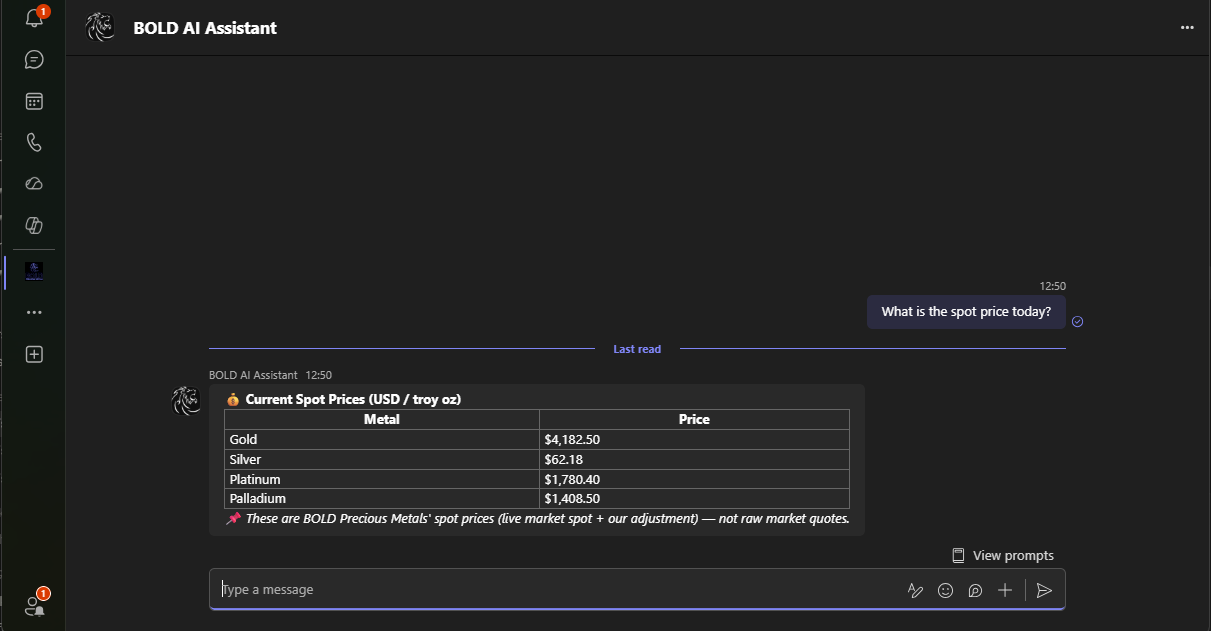Image resolution: width=1211 pixels, height=631 pixels.
Task: Open the emoji picker smiley icon
Action: tap(945, 590)
